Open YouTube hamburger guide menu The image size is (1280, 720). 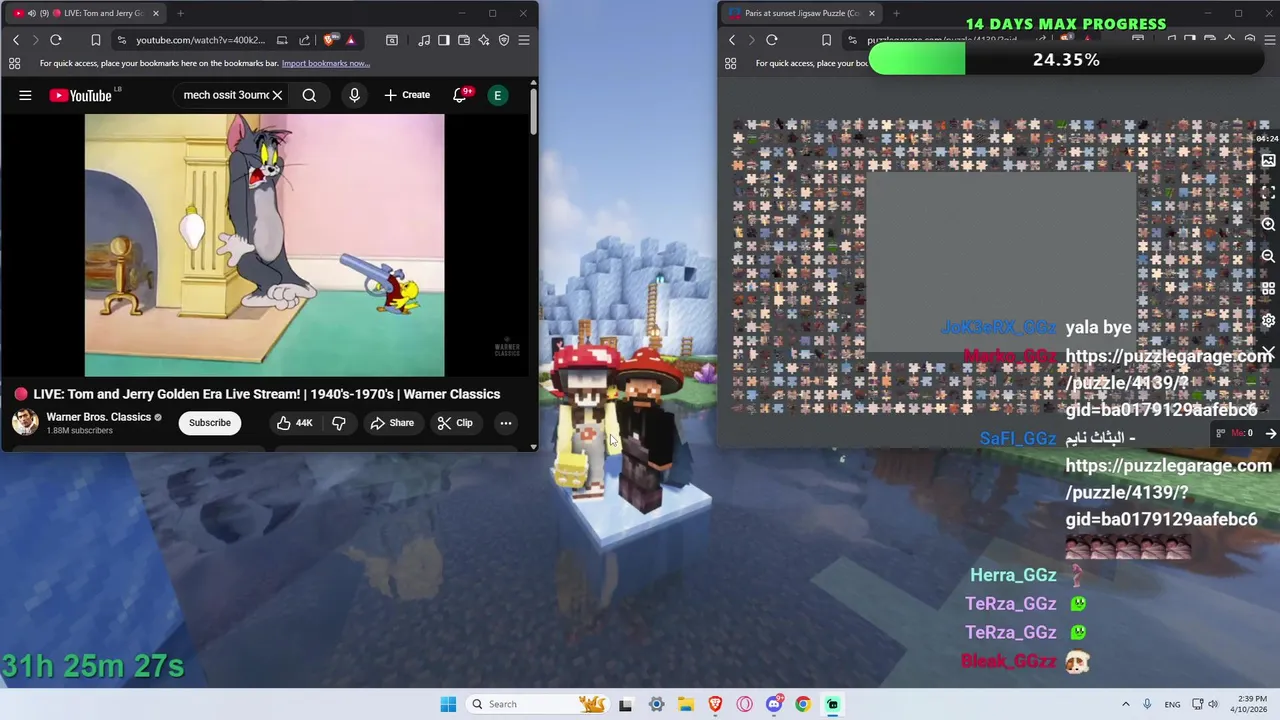(x=25, y=95)
